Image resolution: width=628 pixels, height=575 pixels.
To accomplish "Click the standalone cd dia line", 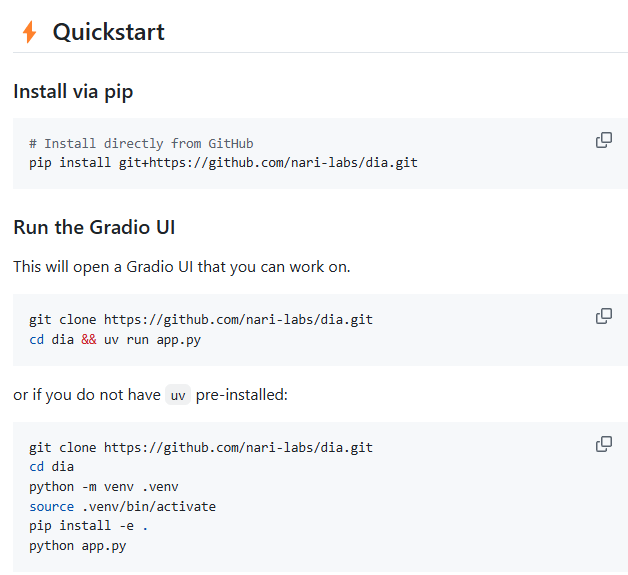I will click(51, 467).
